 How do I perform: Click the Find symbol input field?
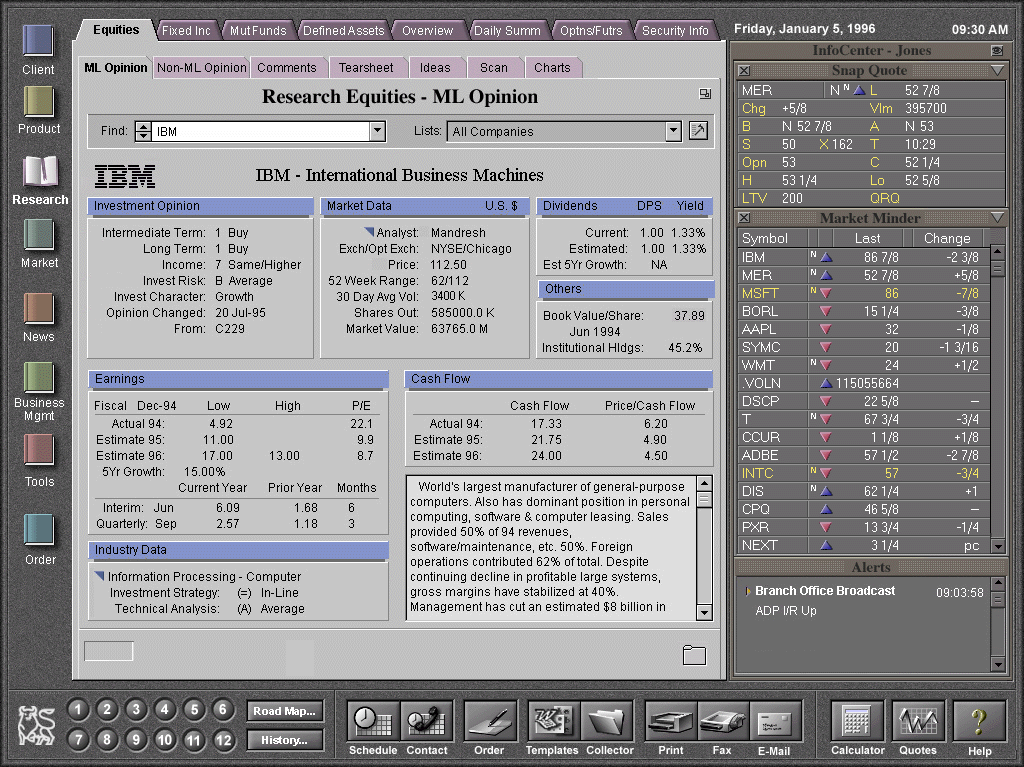pyautogui.click(x=261, y=131)
